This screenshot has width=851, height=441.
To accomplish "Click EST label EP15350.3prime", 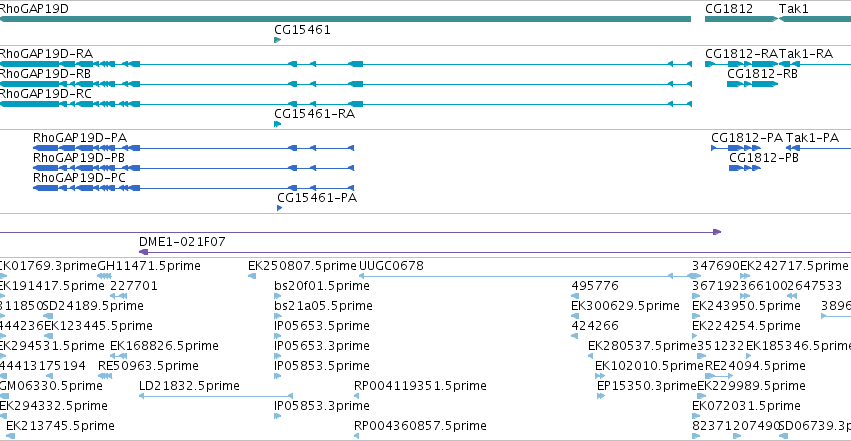I will click(x=646, y=386).
